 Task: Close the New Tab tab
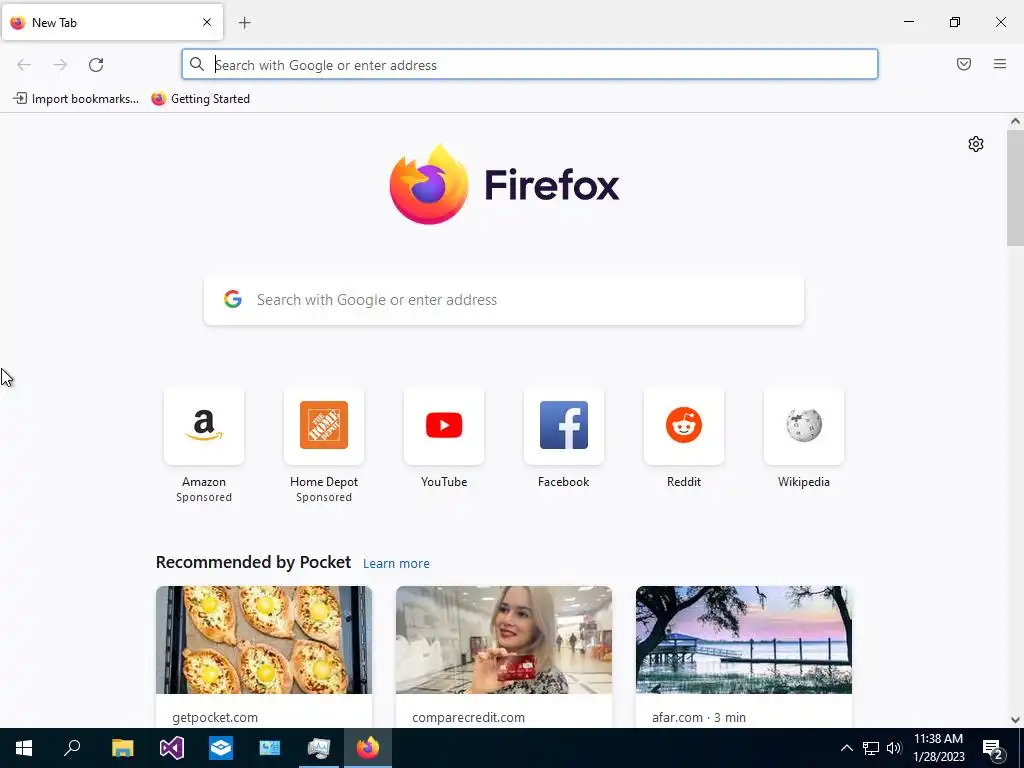[207, 22]
